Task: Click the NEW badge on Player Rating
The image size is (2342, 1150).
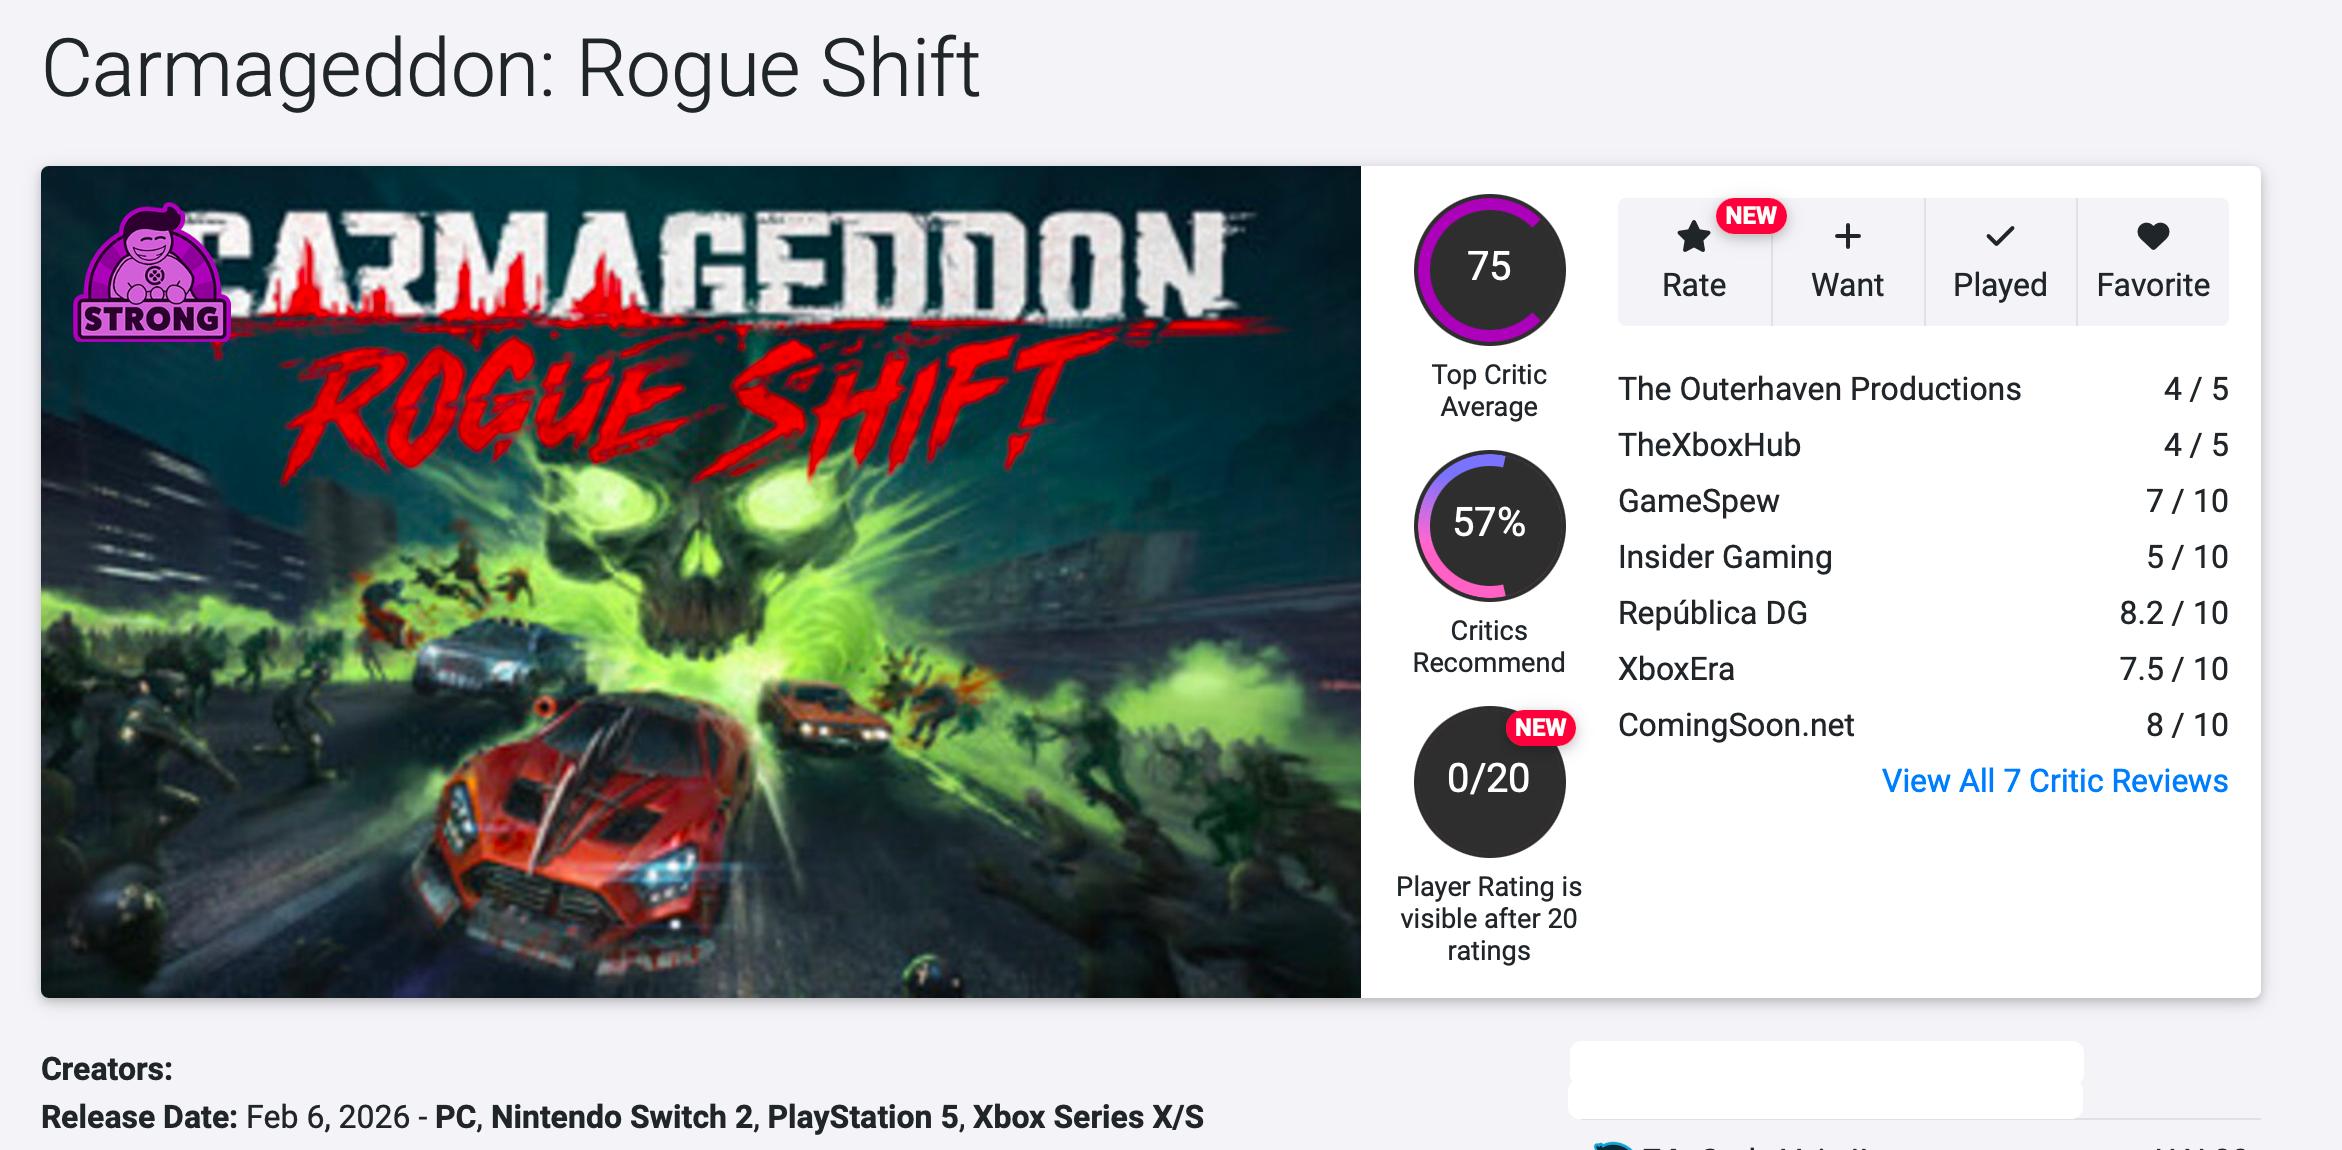Action: (x=1540, y=728)
